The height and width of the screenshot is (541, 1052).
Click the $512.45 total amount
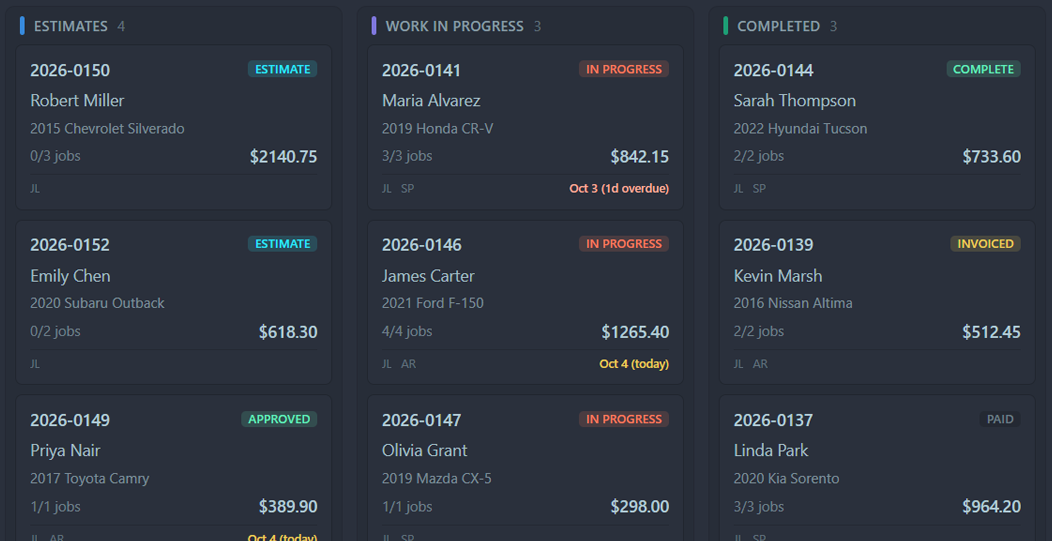click(991, 332)
